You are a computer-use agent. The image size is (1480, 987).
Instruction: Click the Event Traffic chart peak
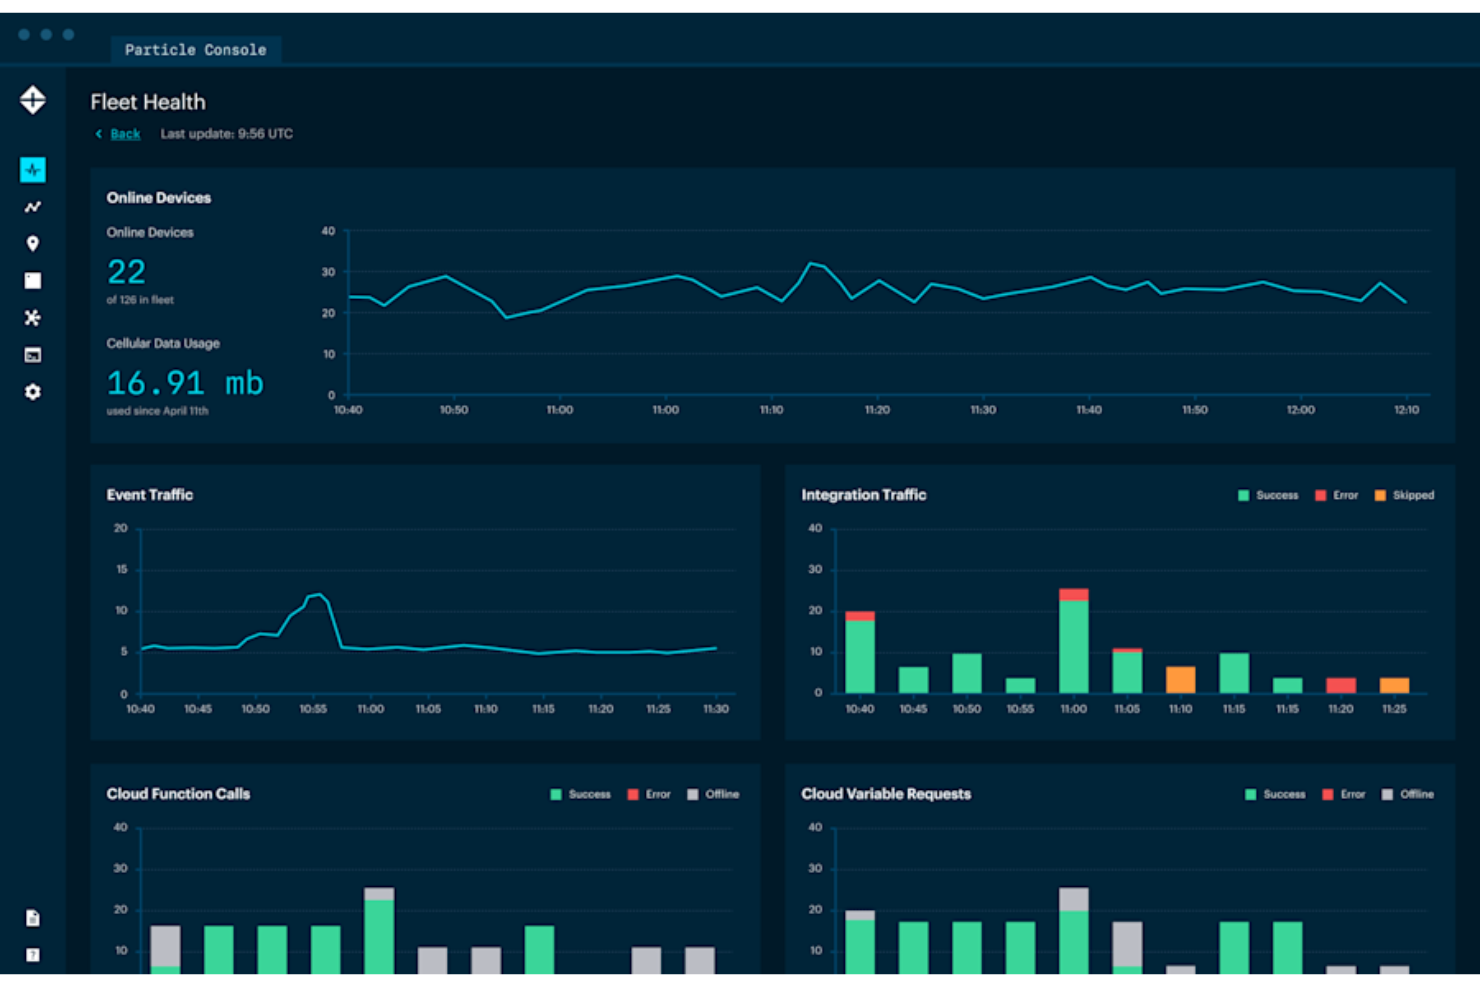point(315,592)
